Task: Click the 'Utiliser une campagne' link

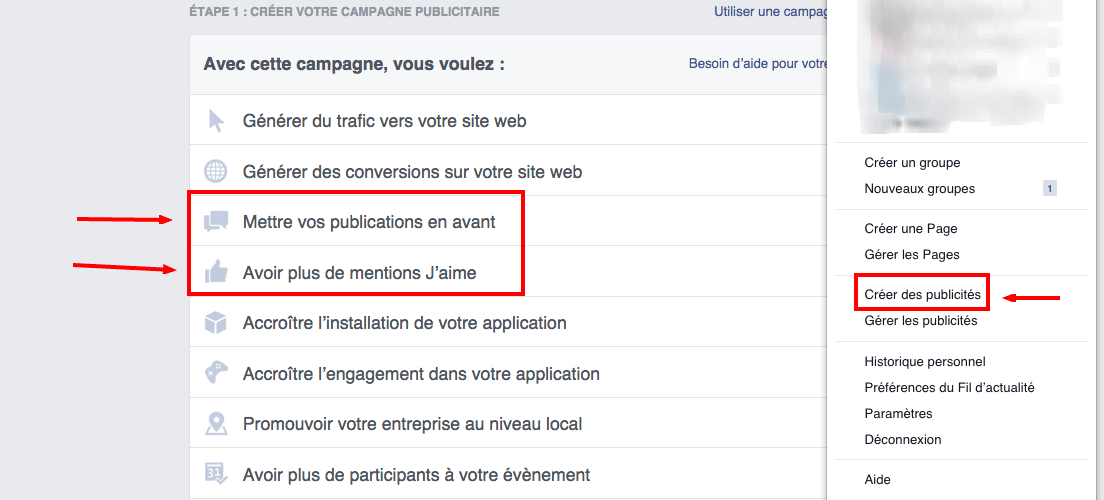Action: tap(770, 12)
